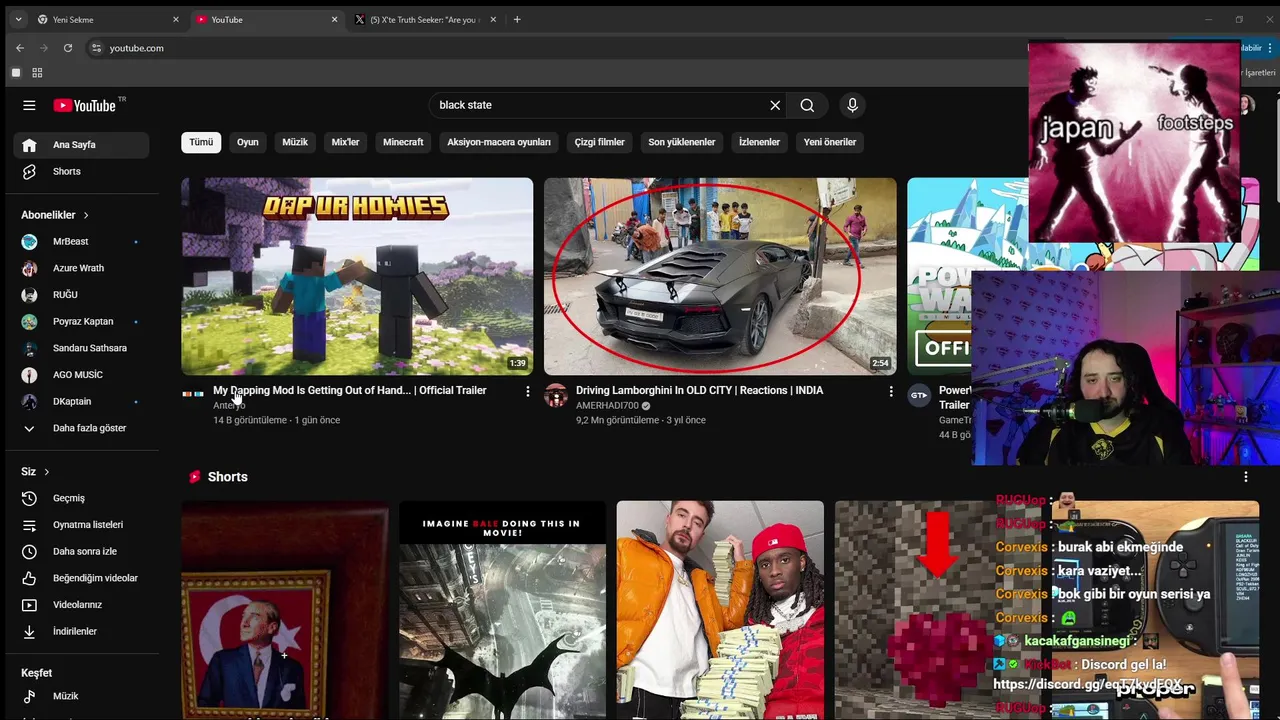Viewport: 1280px width, 720px height.
Task: Open Sandaru Sathsara channel subscription
Action: [x=81, y=348]
